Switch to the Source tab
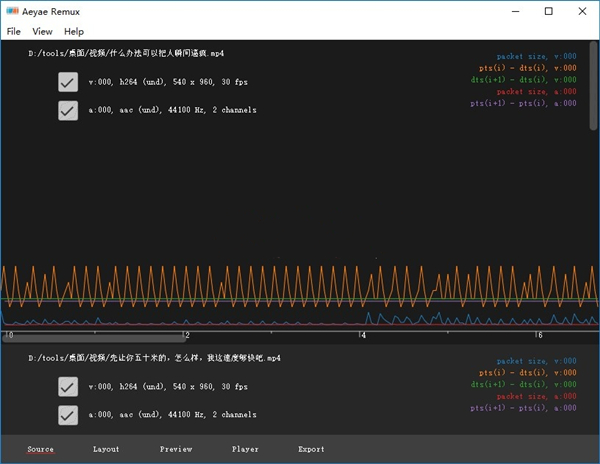 [x=41, y=449]
